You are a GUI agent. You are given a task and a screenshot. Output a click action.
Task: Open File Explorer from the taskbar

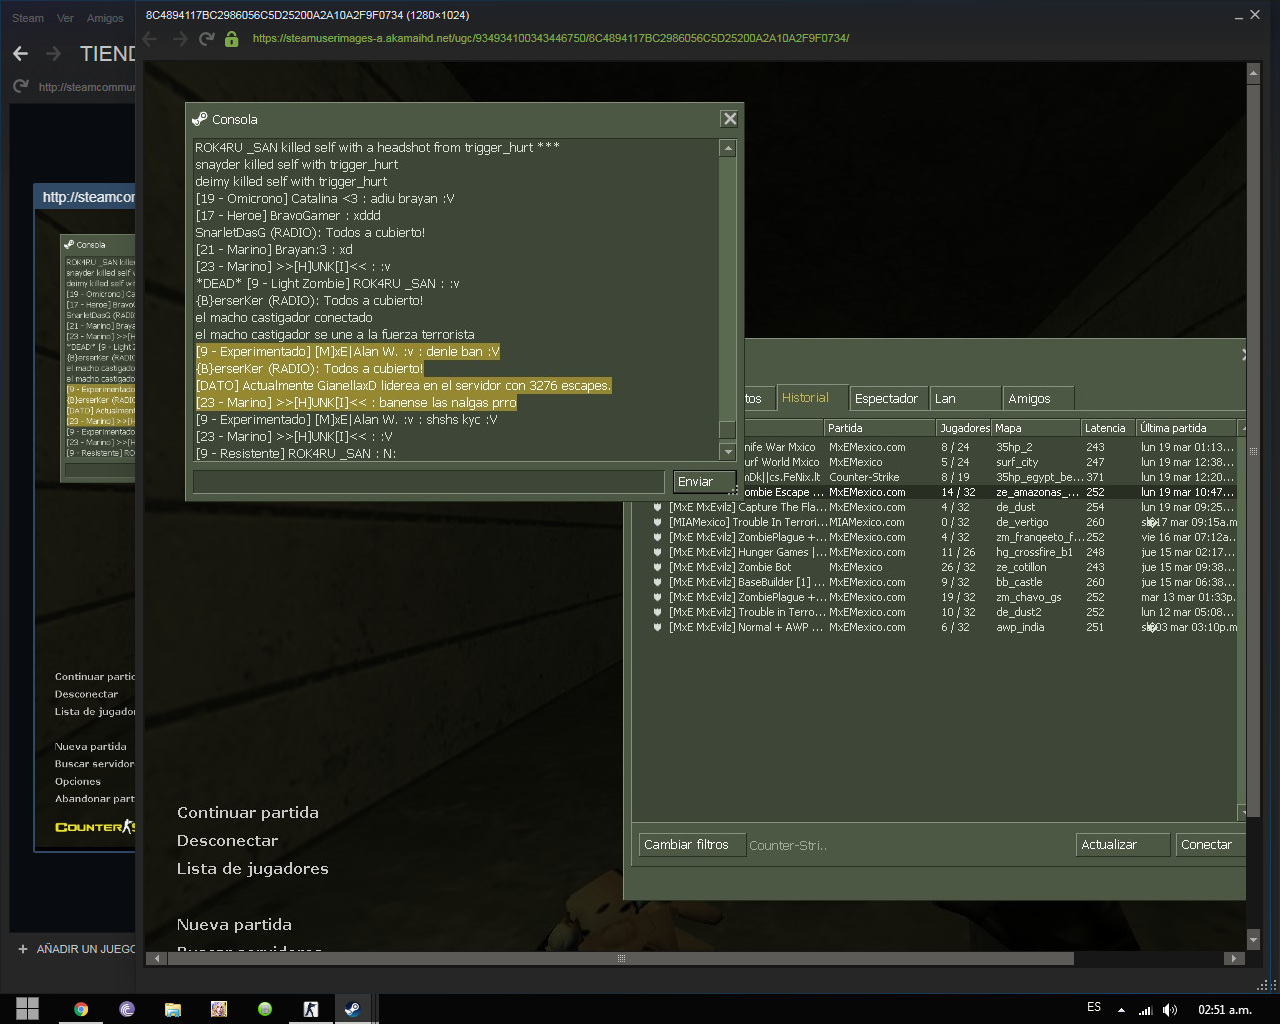(173, 1009)
